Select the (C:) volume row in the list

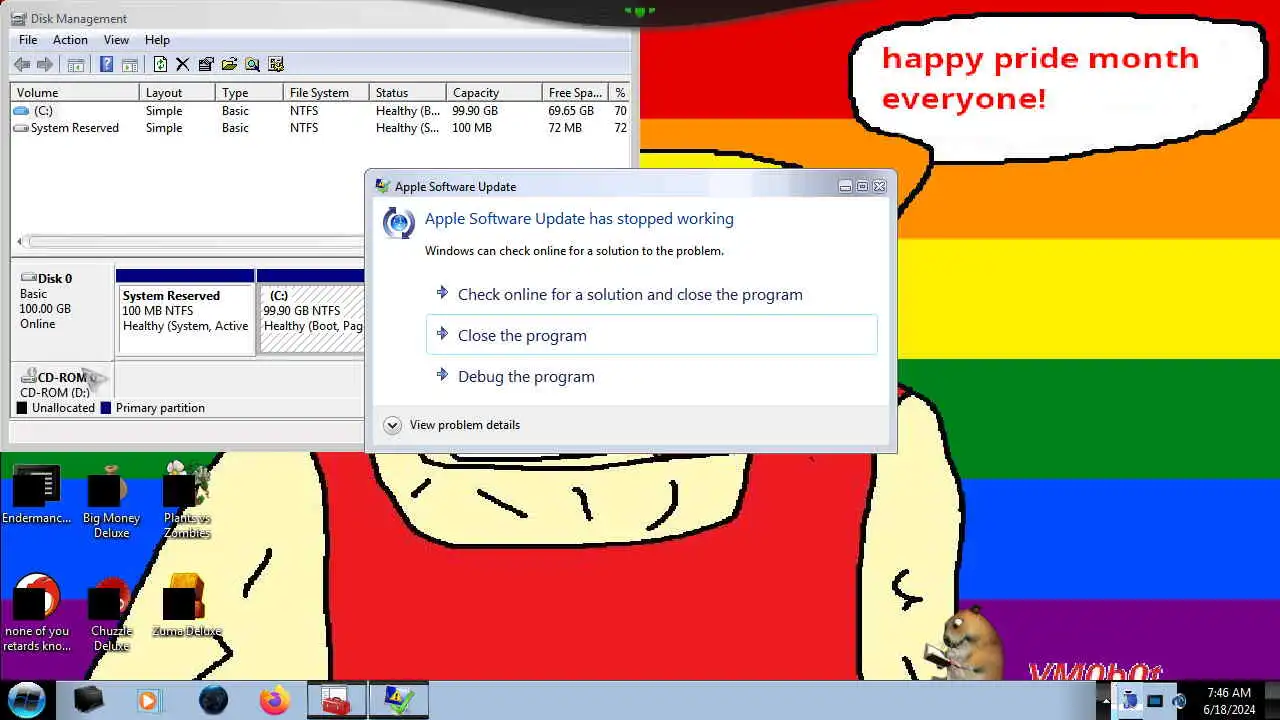[320, 111]
